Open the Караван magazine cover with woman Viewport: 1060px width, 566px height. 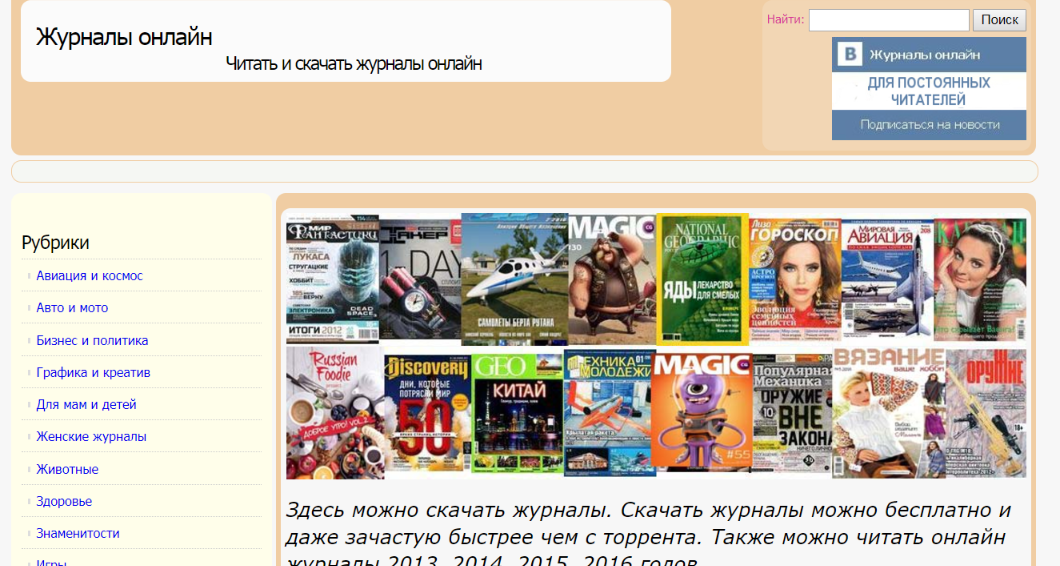coord(980,279)
